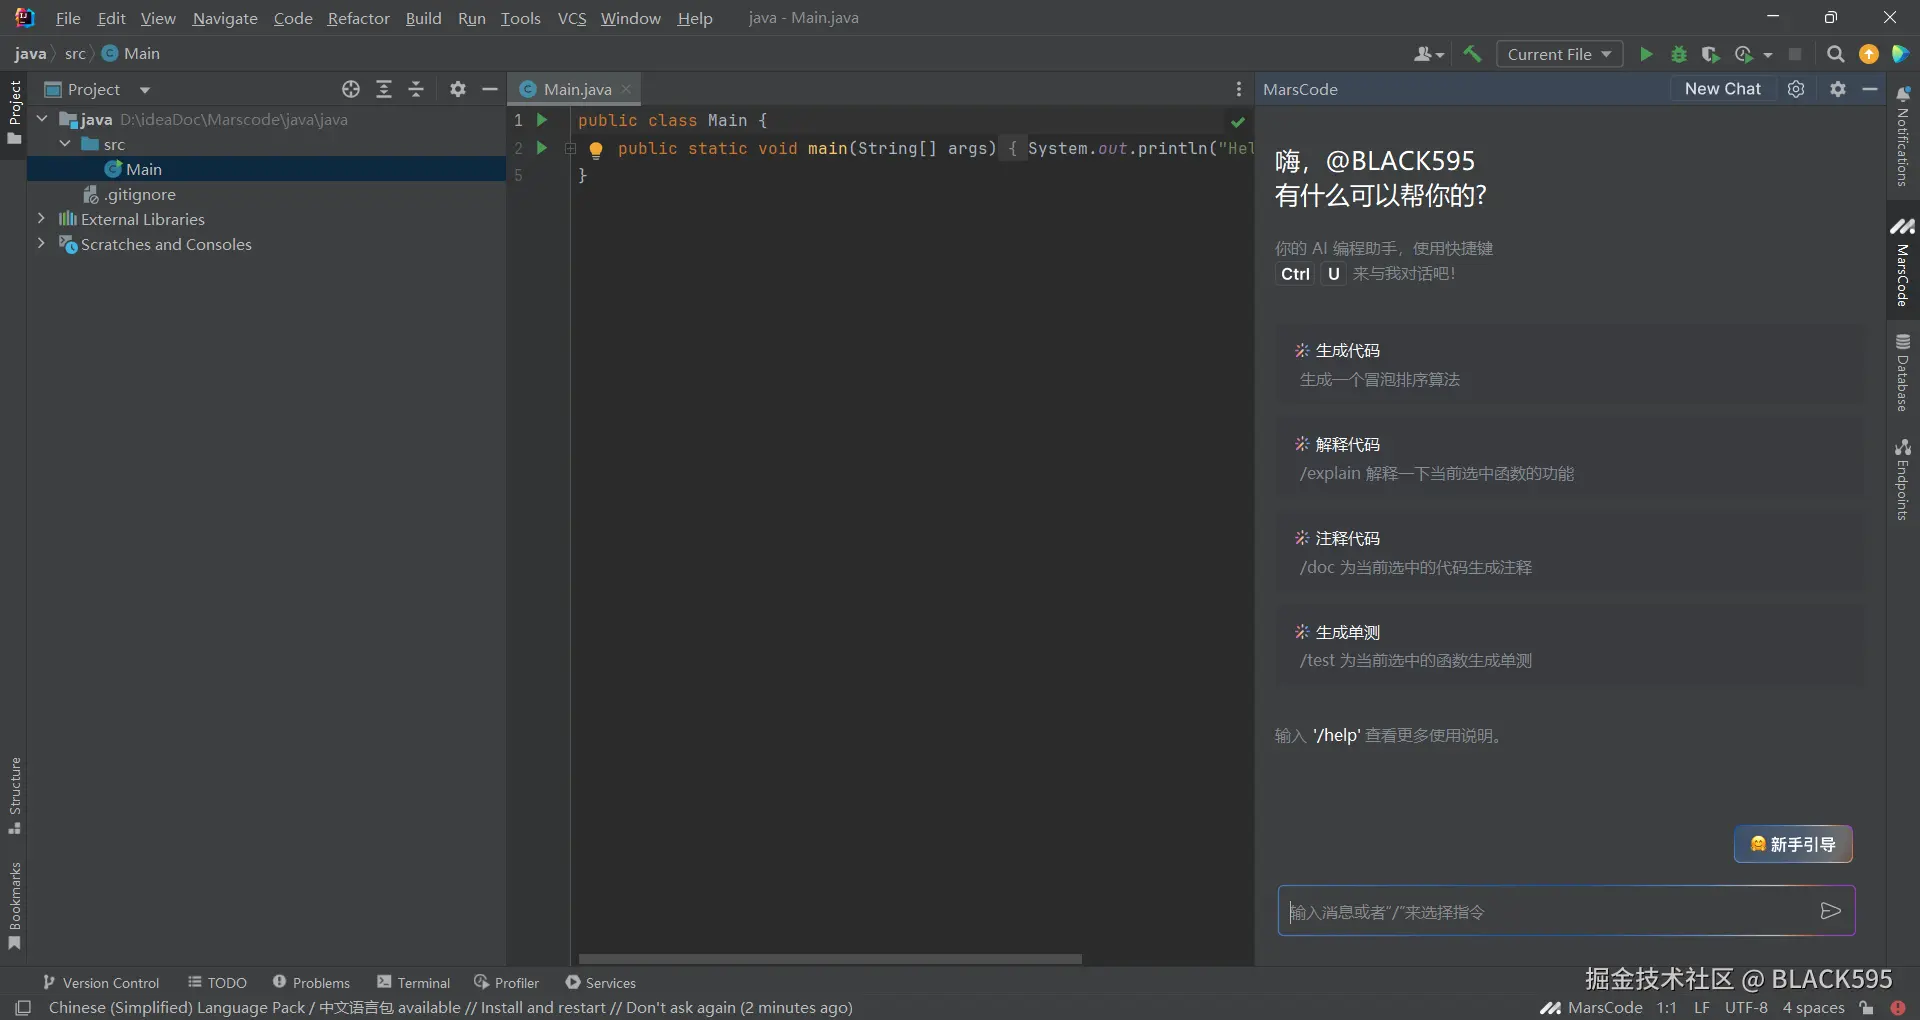
Task: Open MarsCode chat history/settings cog icon
Action: [1796, 89]
